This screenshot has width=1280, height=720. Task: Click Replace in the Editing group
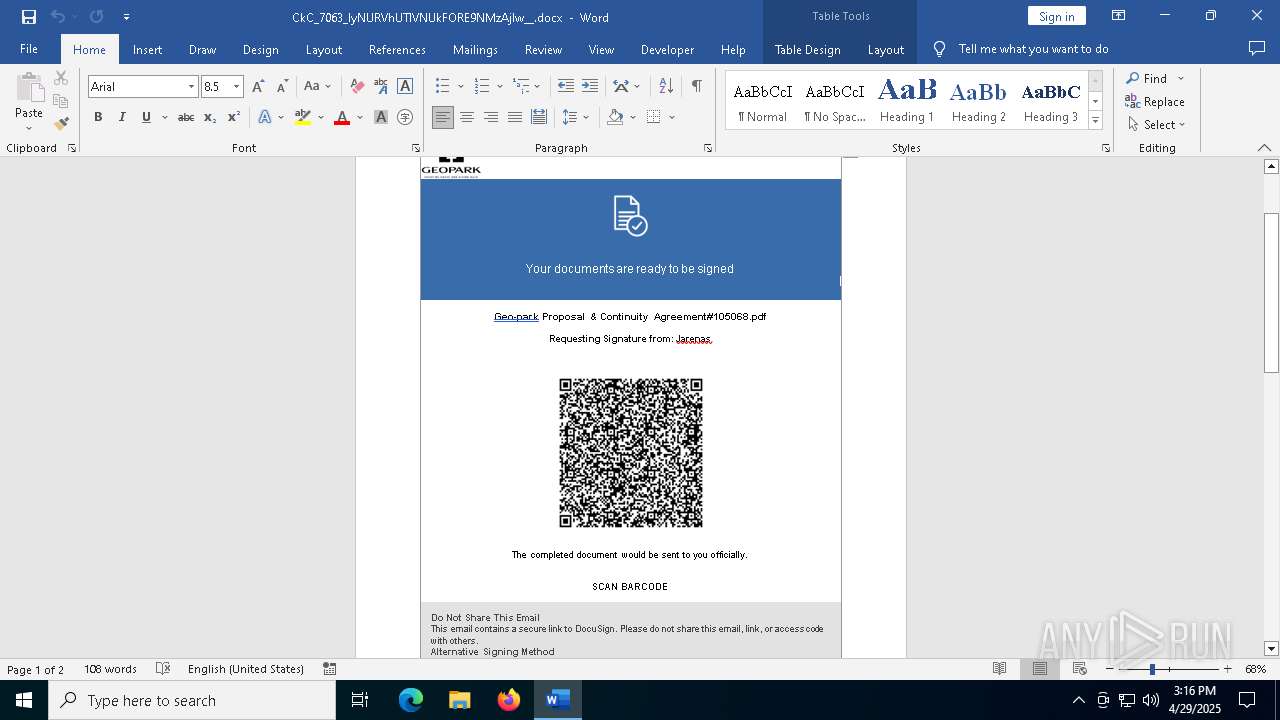[1155, 101]
